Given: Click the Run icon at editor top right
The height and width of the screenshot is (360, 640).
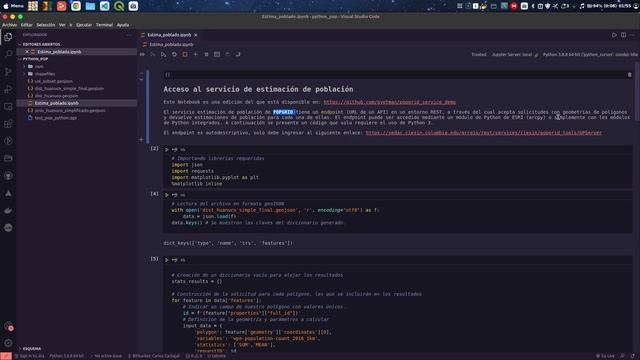Looking at the screenshot, I should [x=614, y=35].
